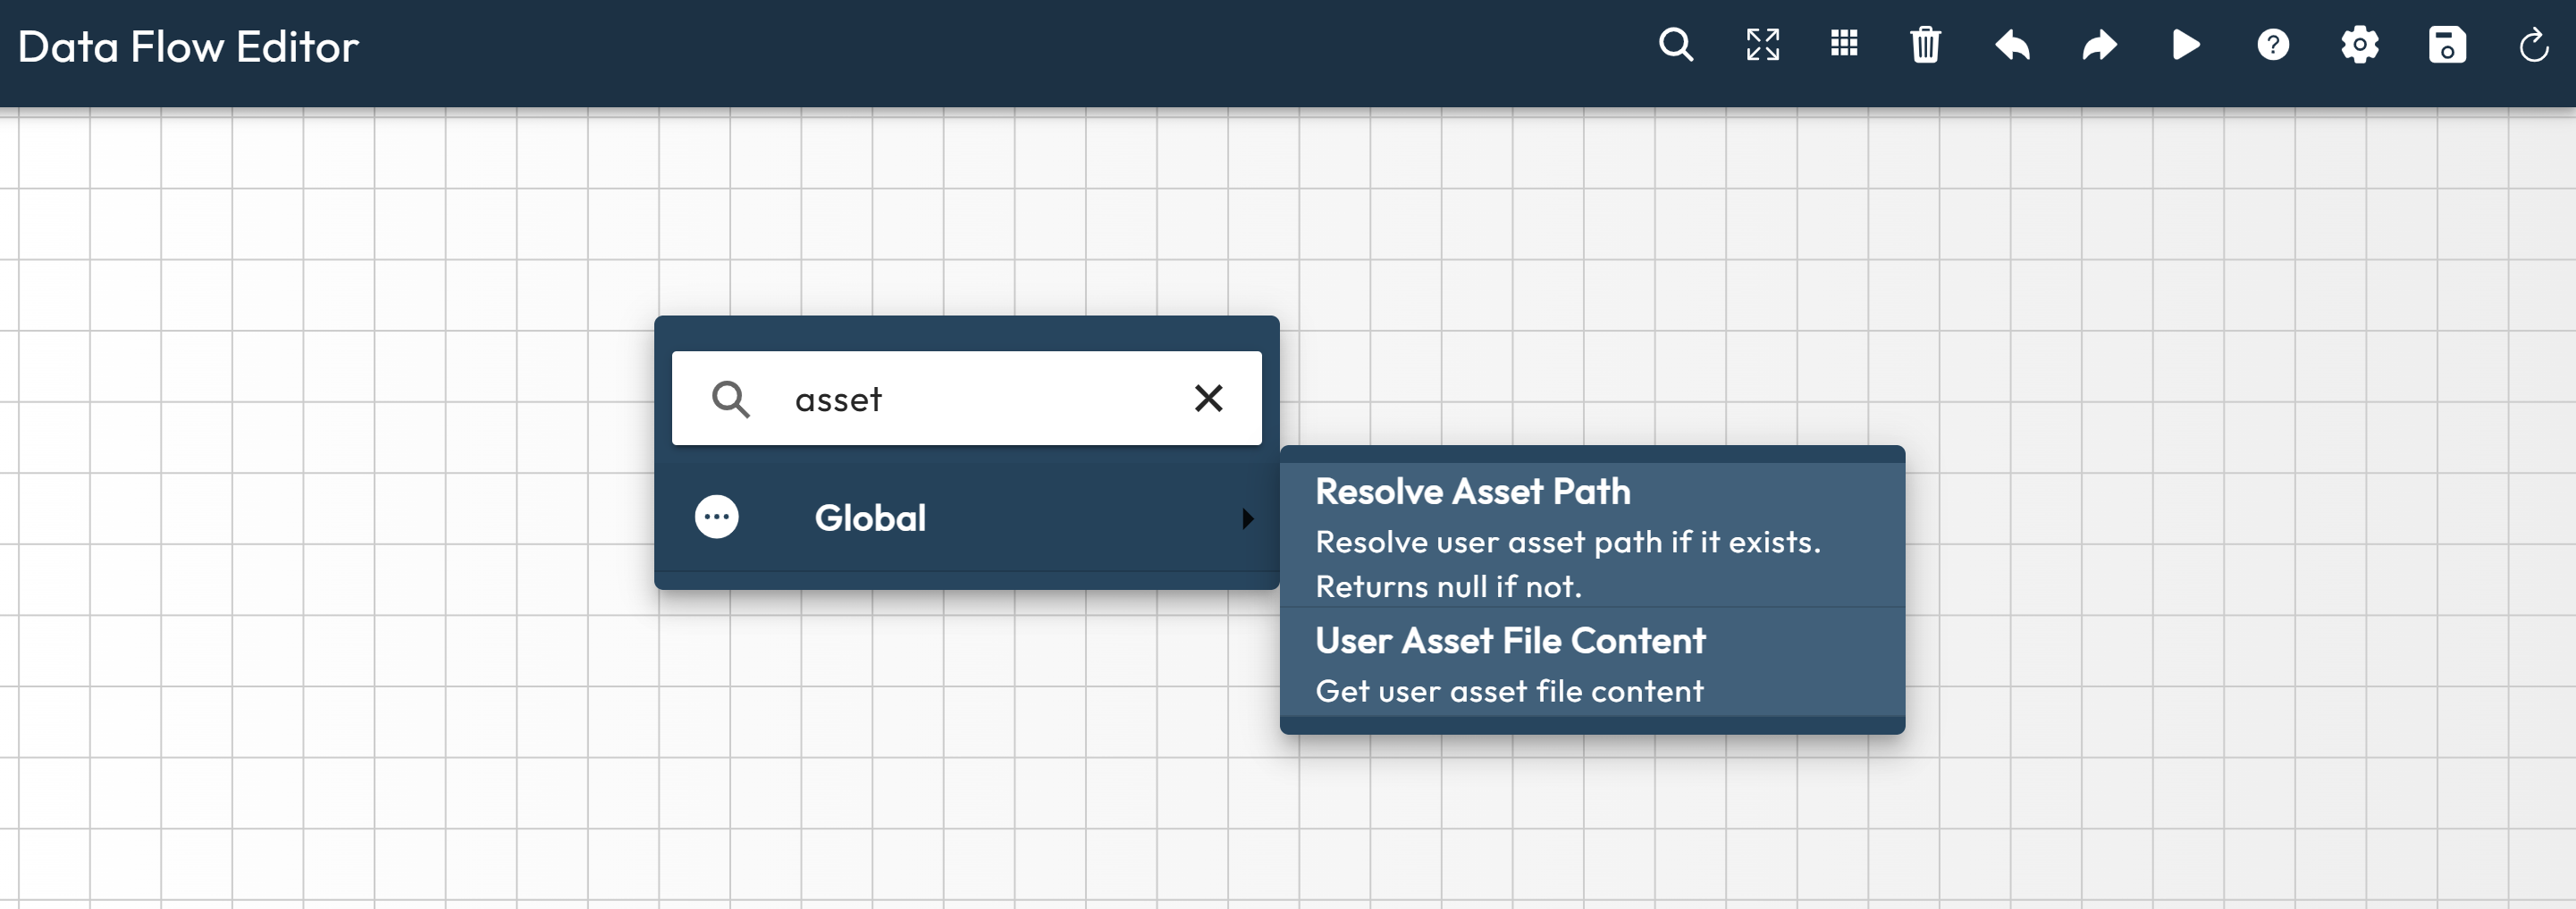
Task: Run the data flow with the play button
Action: pyautogui.click(x=2186, y=45)
